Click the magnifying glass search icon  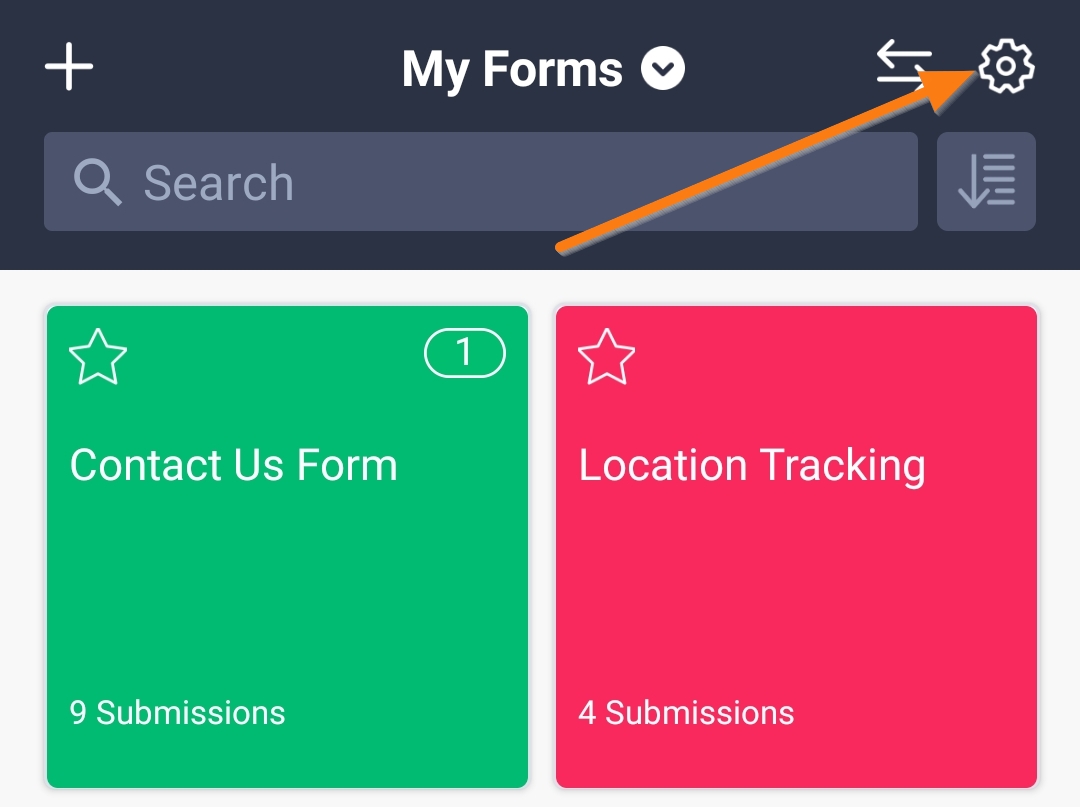pos(97,183)
